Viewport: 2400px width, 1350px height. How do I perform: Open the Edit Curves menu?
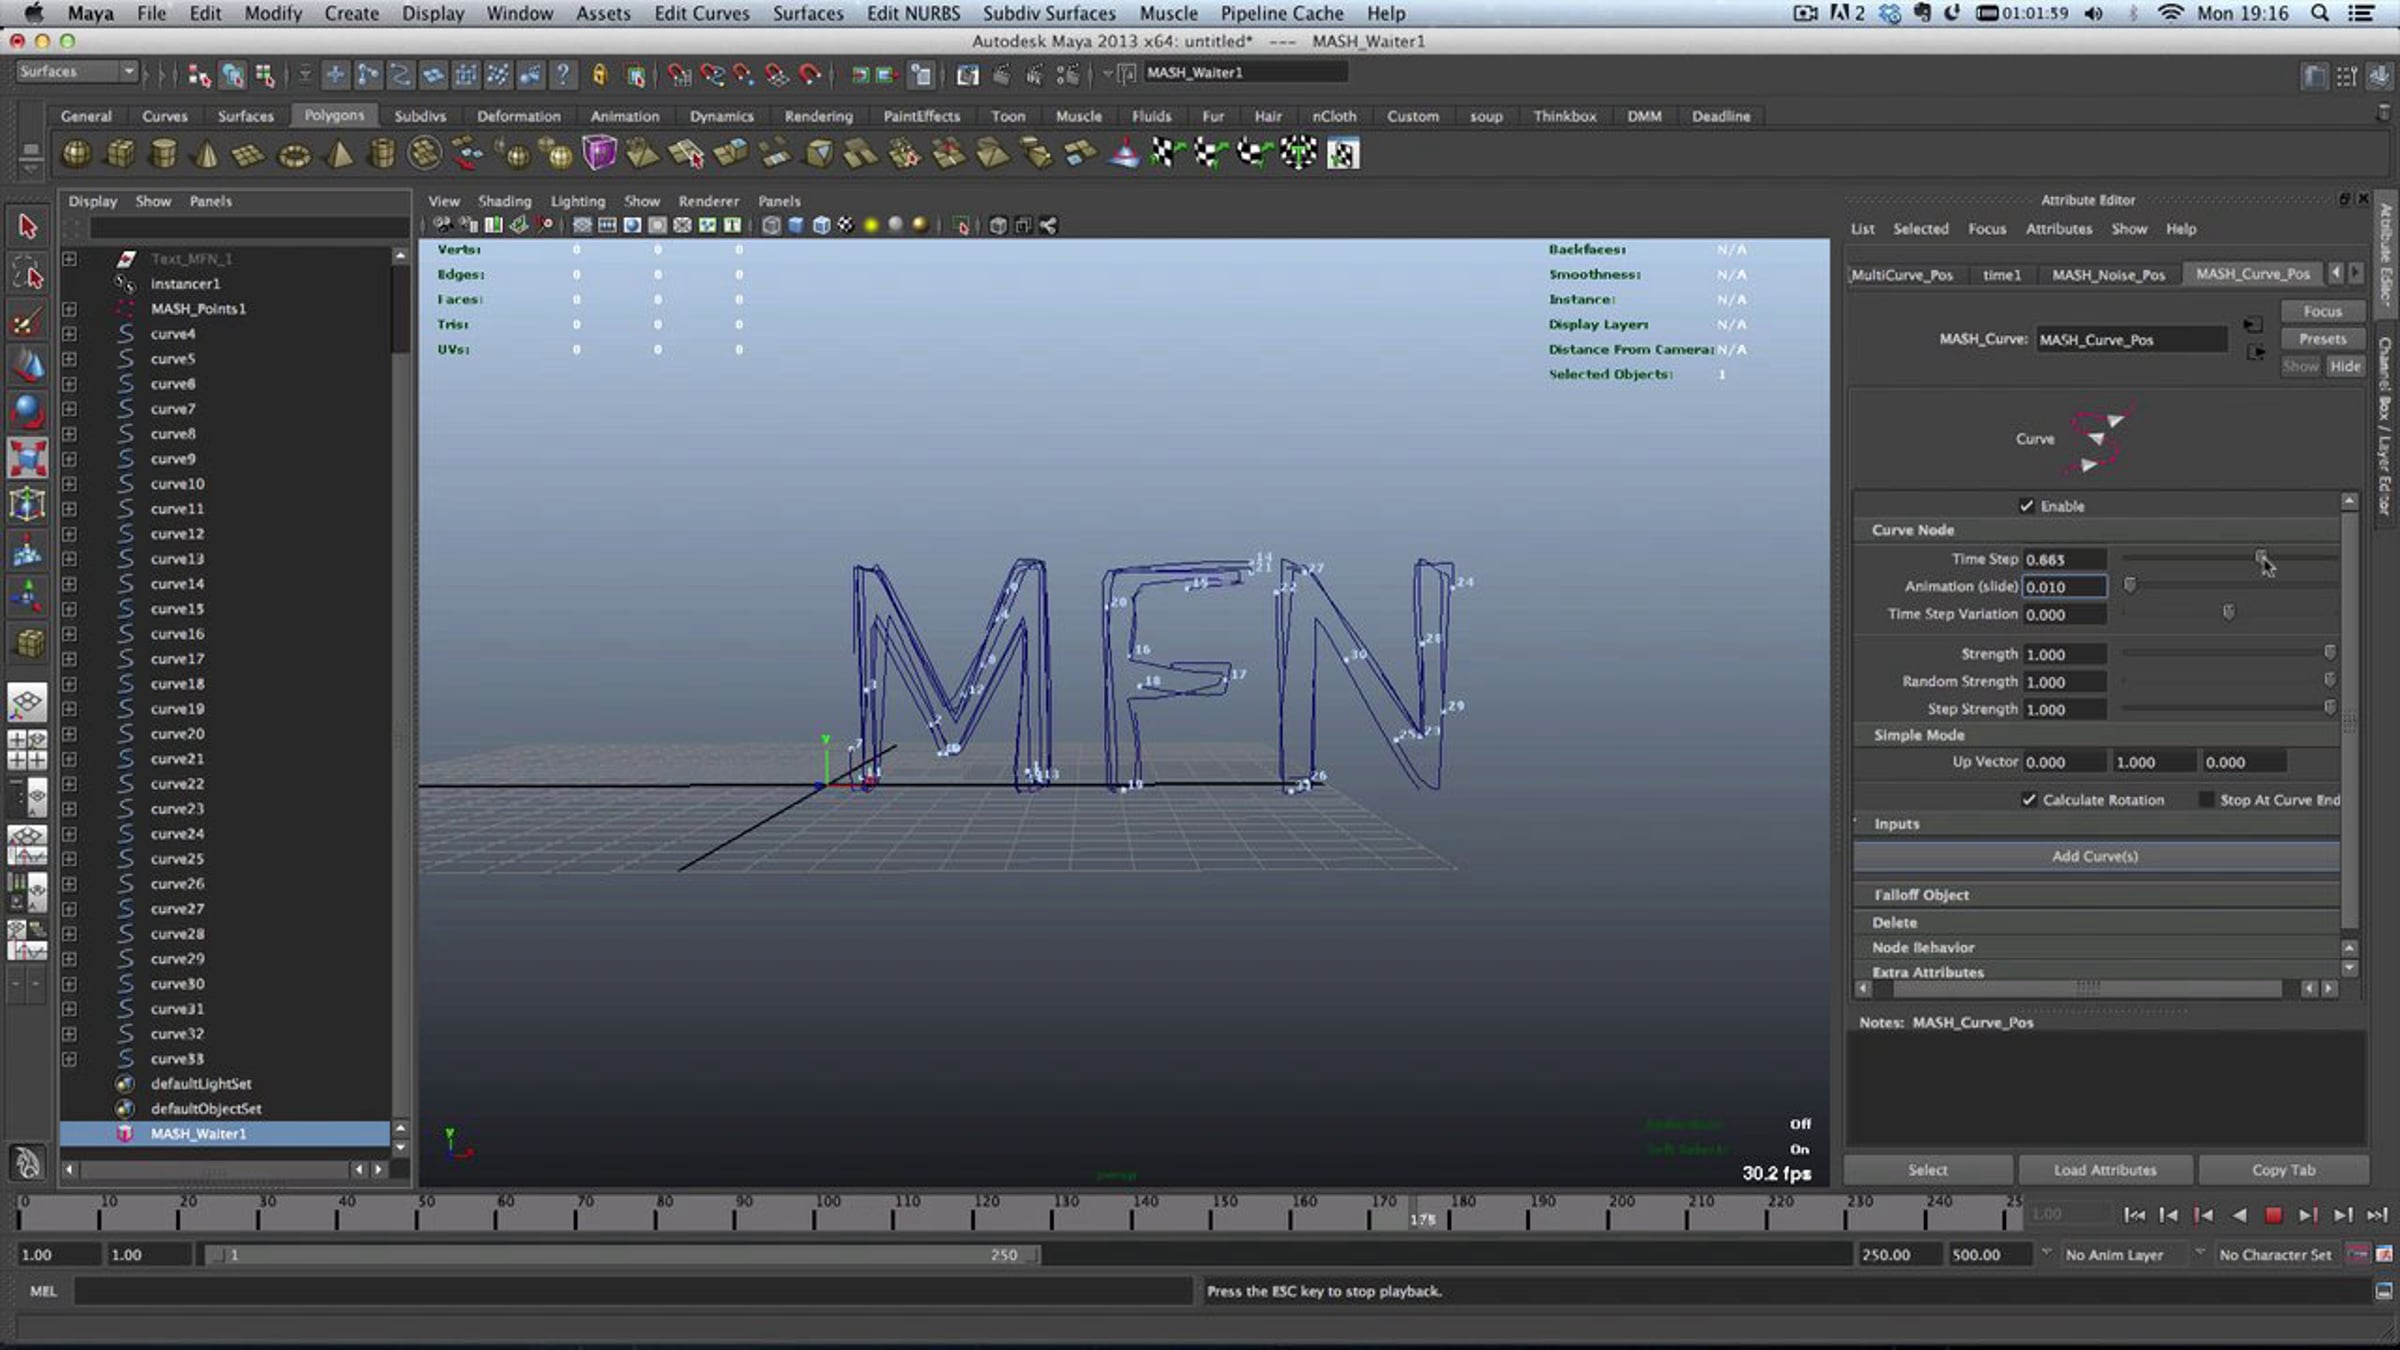pos(701,13)
